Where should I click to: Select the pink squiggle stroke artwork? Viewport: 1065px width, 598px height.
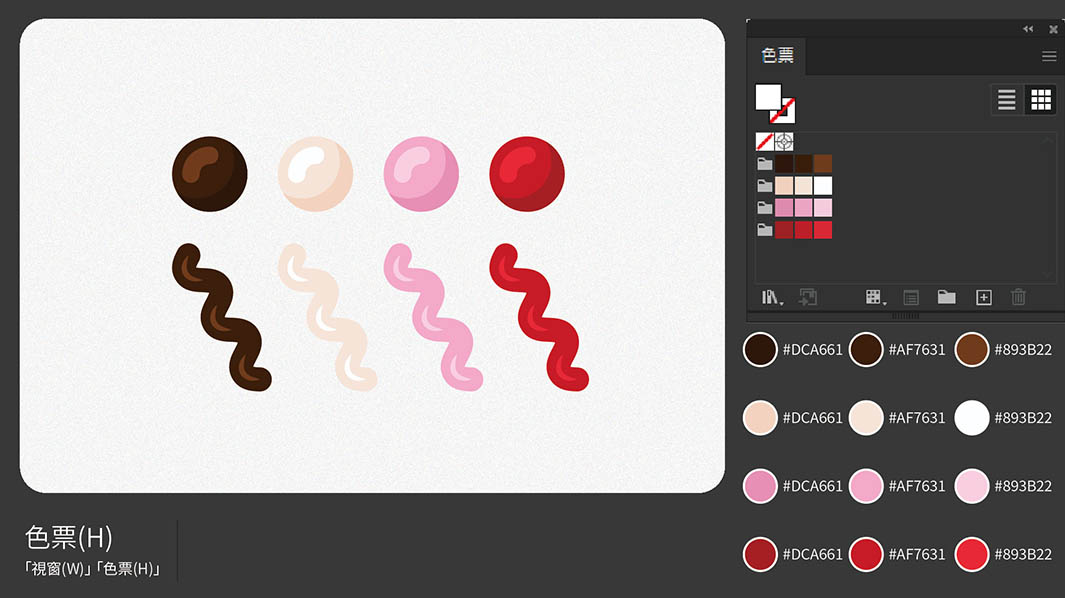coord(435,318)
